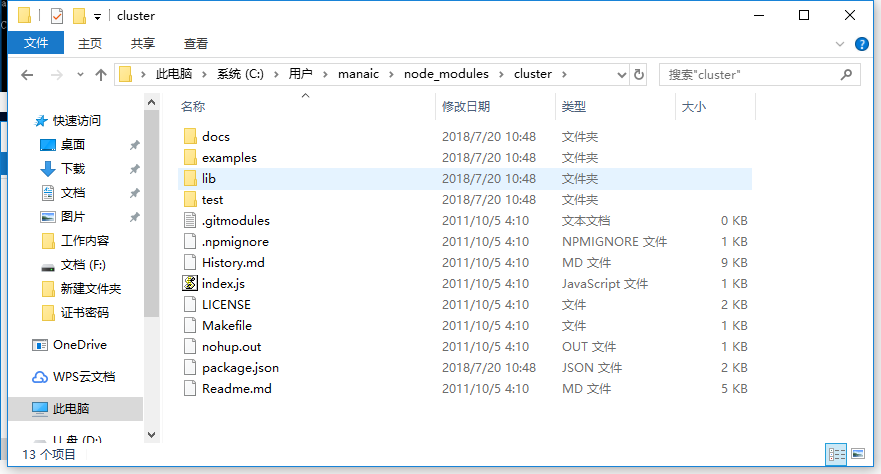Open the customize quick access toolbar dropdown
The width and height of the screenshot is (881, 474).
click(97, 17)
